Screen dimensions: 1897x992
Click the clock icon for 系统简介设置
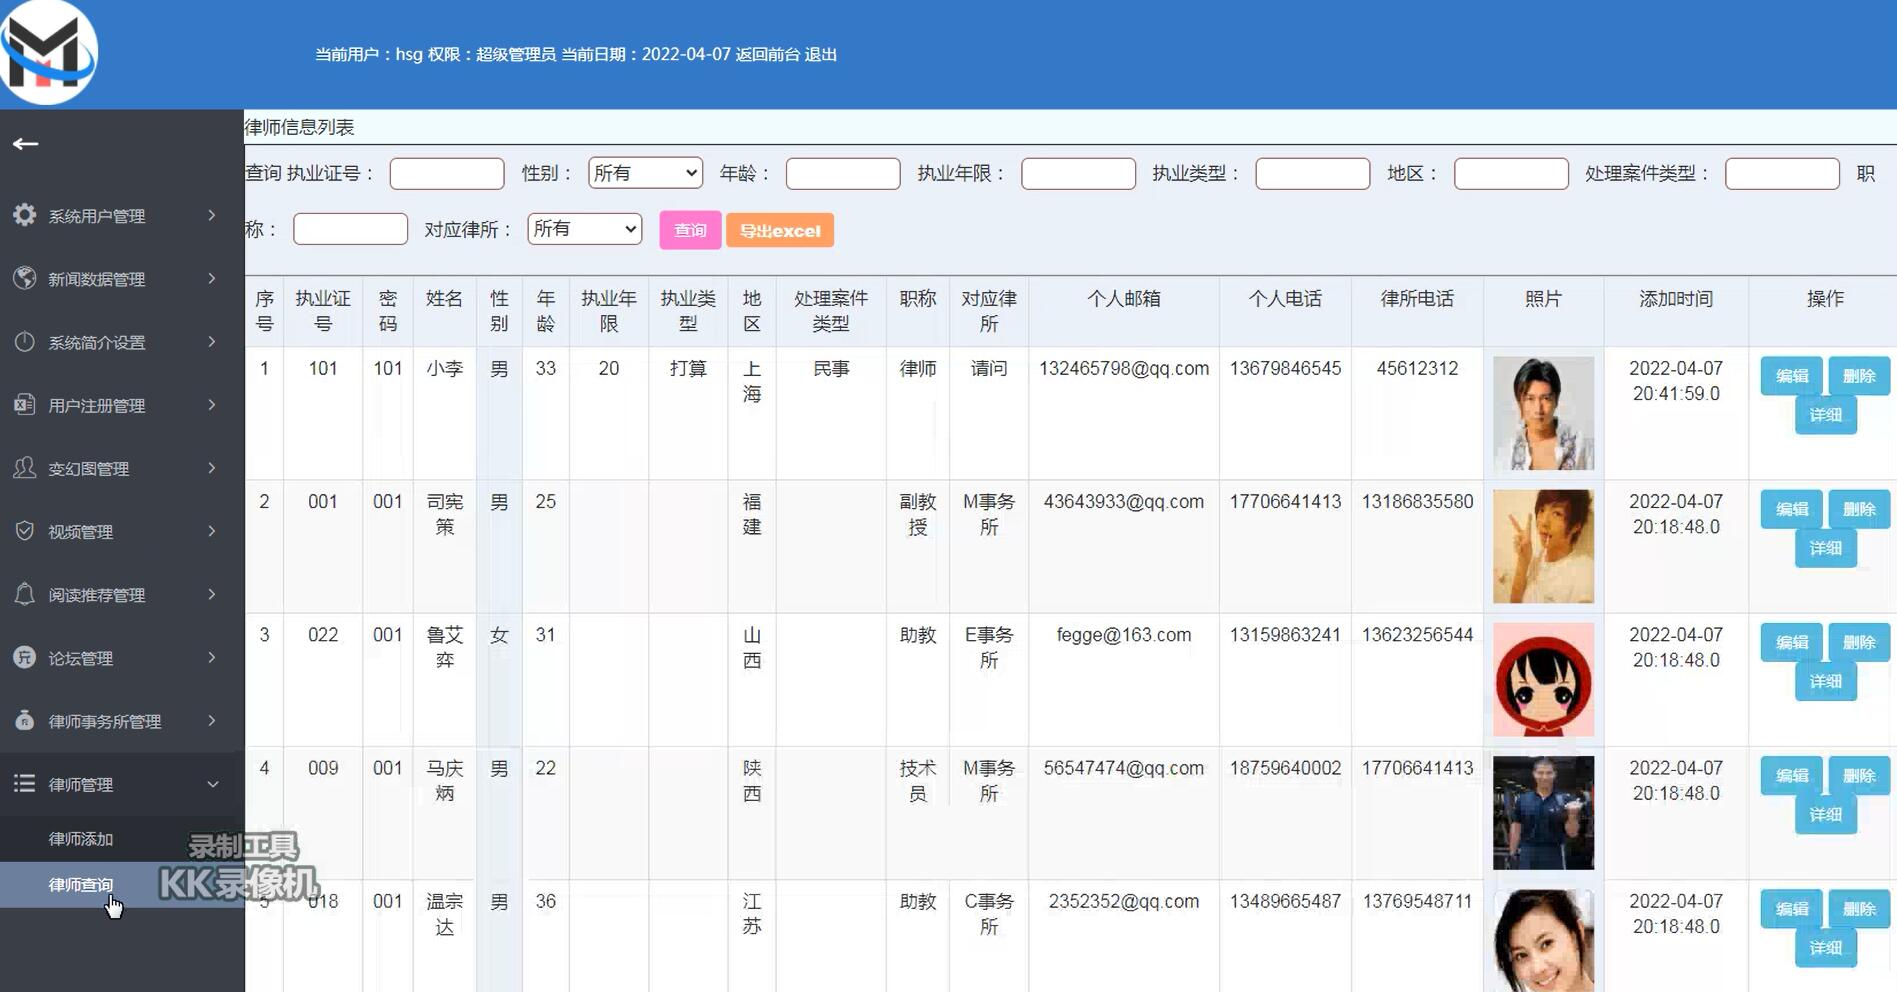(25, 341)
